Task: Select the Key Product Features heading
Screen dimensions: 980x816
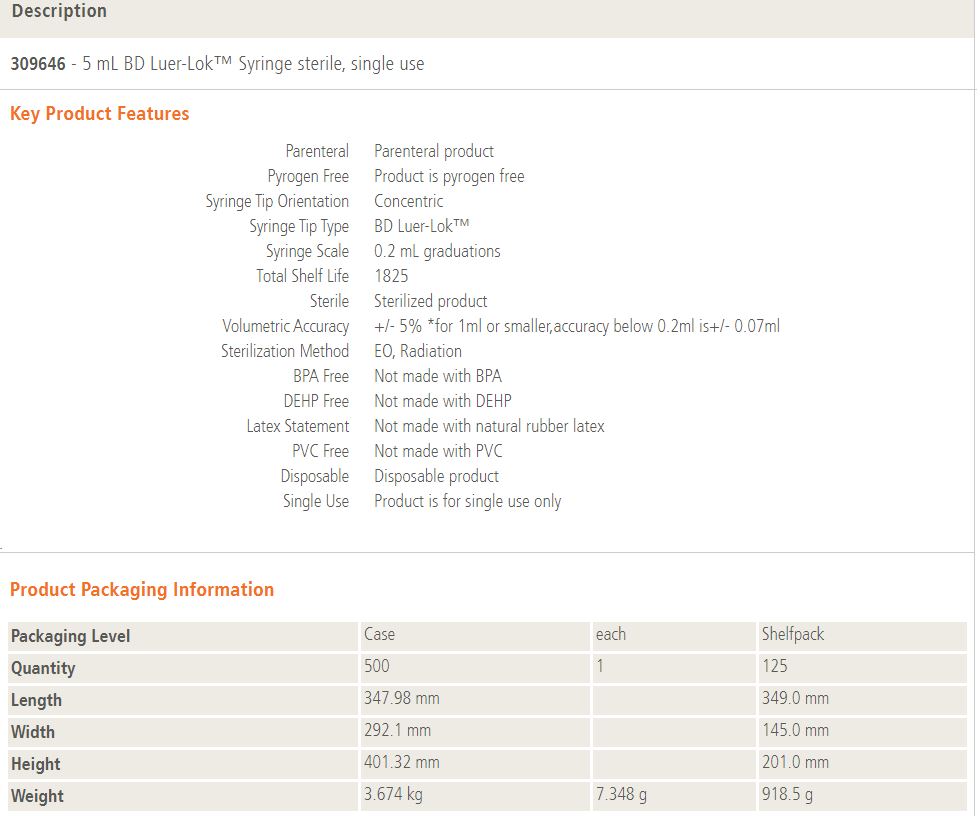Action: pos(99,114)
